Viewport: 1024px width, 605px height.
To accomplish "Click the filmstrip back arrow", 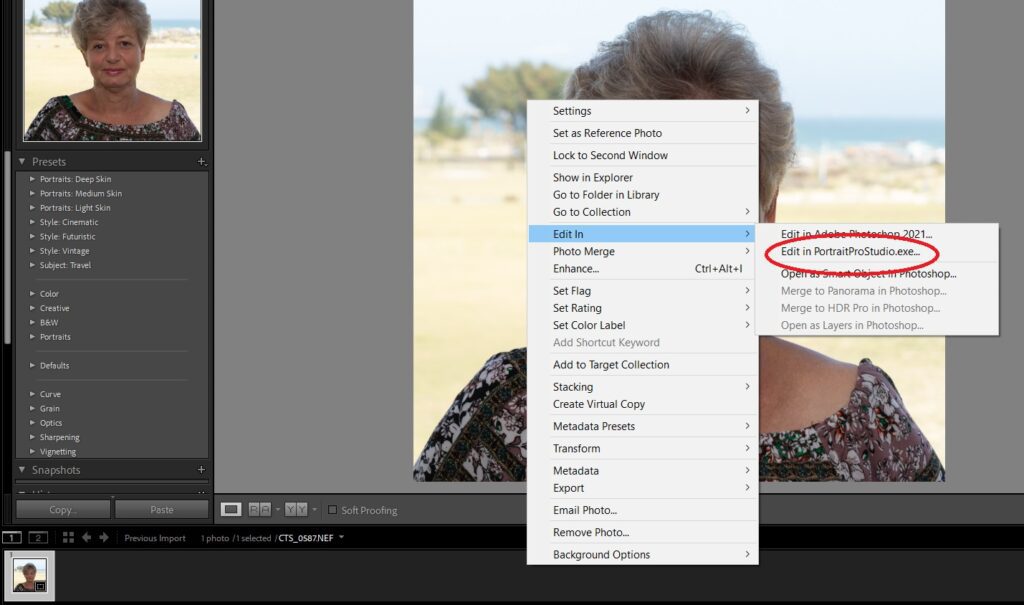I will (x=86, y=538).
